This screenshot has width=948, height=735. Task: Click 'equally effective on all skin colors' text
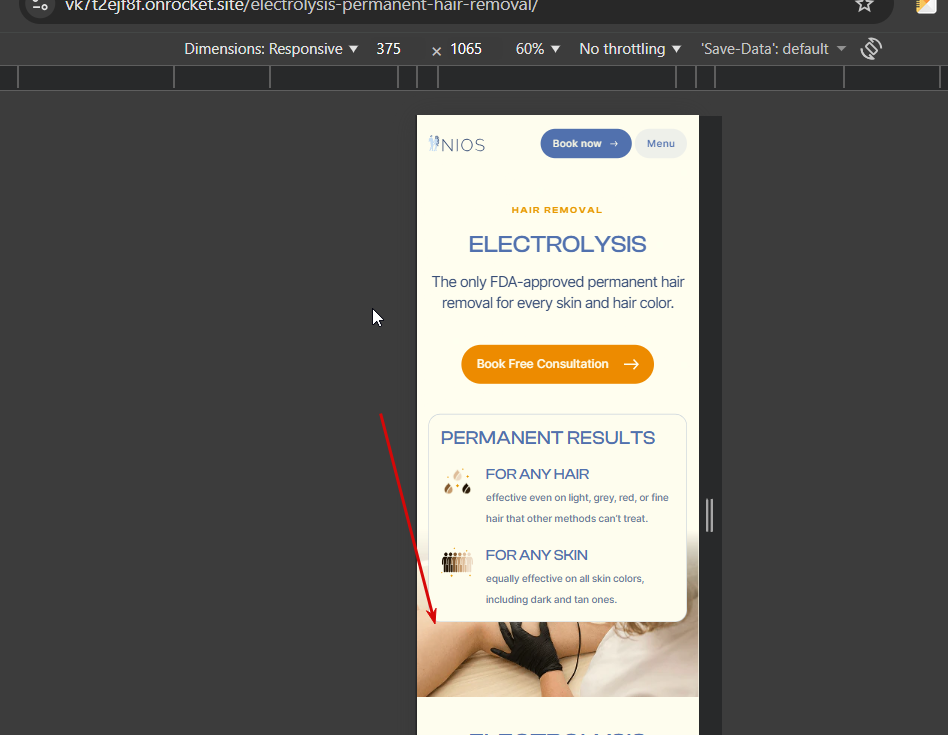(x=565, y=578)
